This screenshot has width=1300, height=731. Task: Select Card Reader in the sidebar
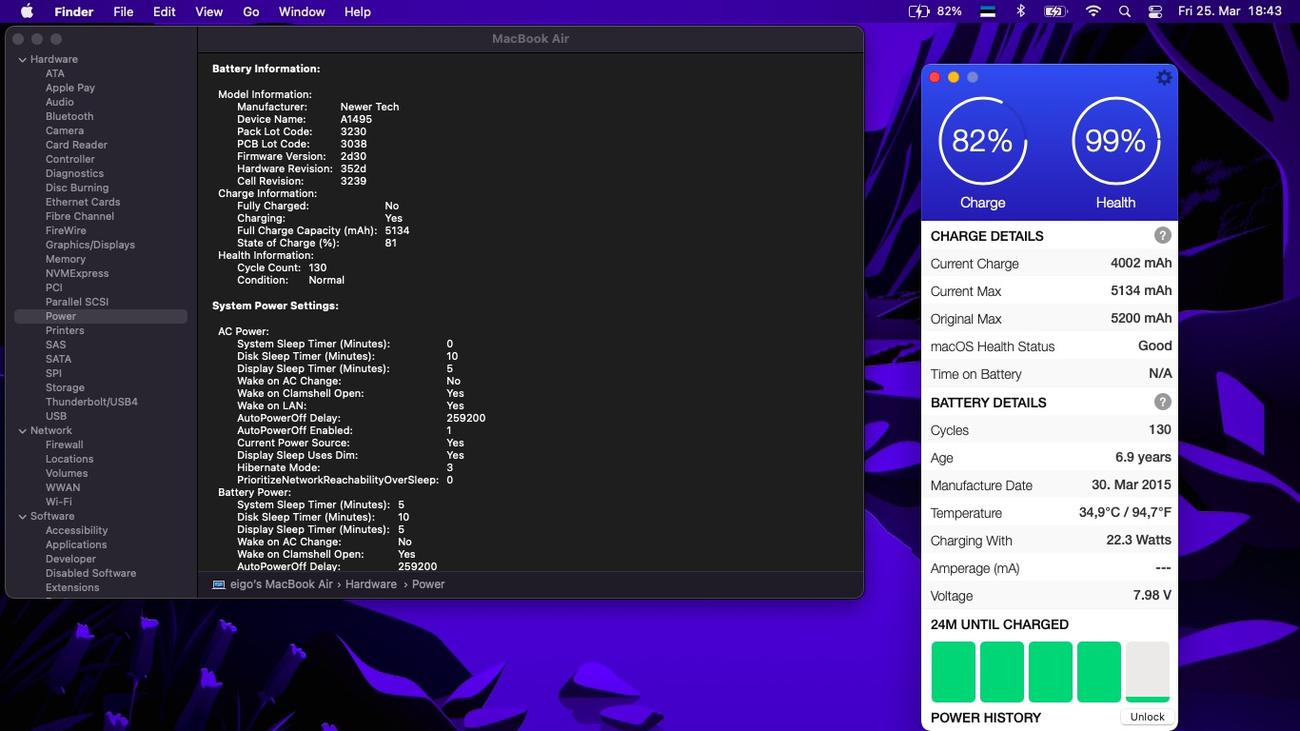[76, 145]
